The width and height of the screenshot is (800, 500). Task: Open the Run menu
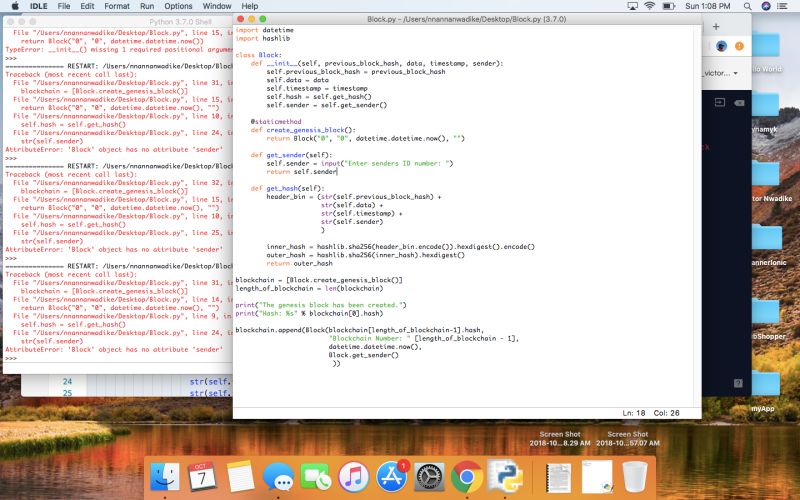147,6
